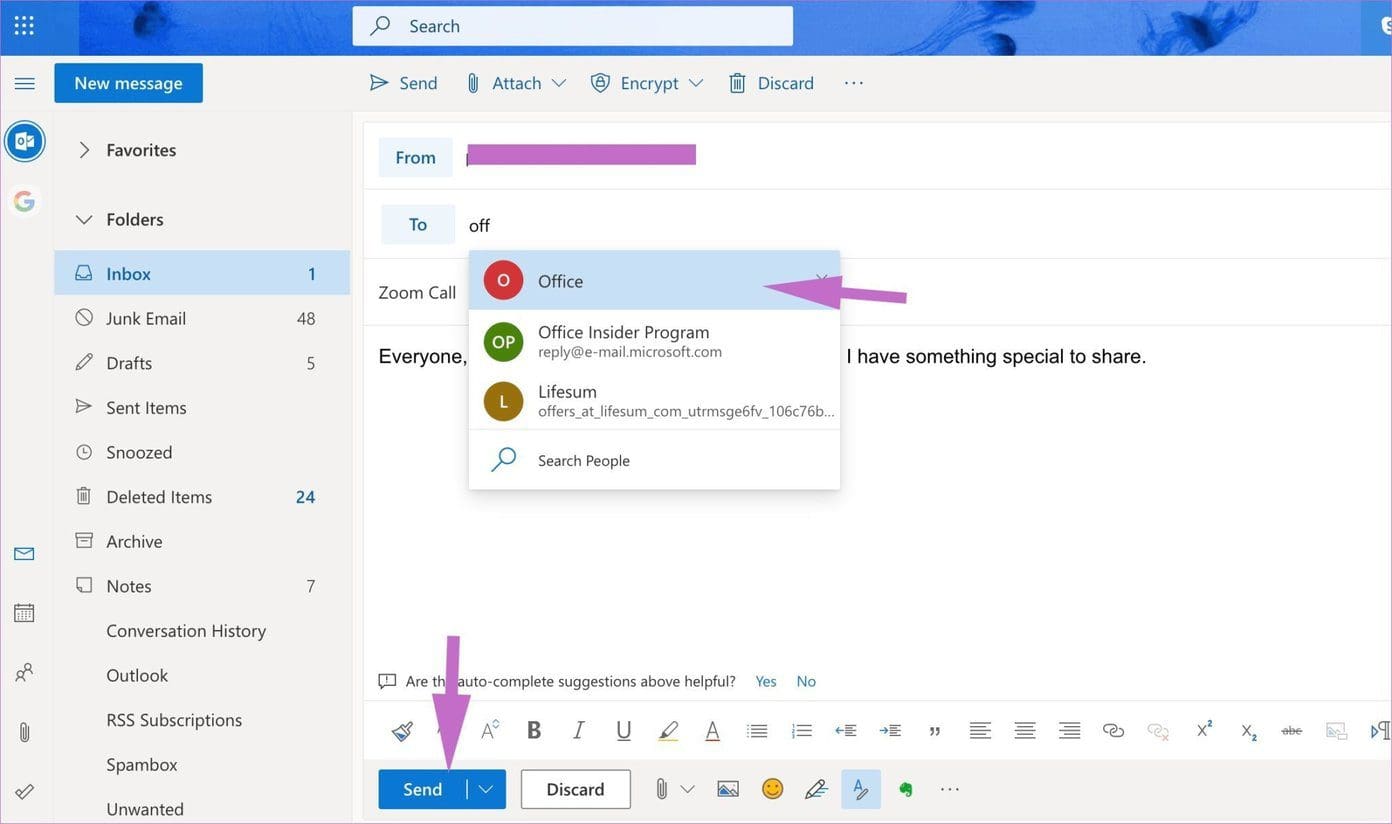Open the Sent Items folder
The height and width of the screenshot is (824, 1392).
pyautogui.click(x=202, y=407)
